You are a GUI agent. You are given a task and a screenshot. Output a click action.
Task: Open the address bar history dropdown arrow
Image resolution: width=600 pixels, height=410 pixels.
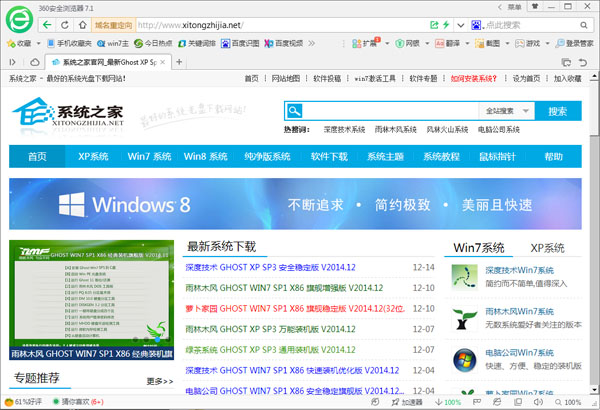[461, 25]
